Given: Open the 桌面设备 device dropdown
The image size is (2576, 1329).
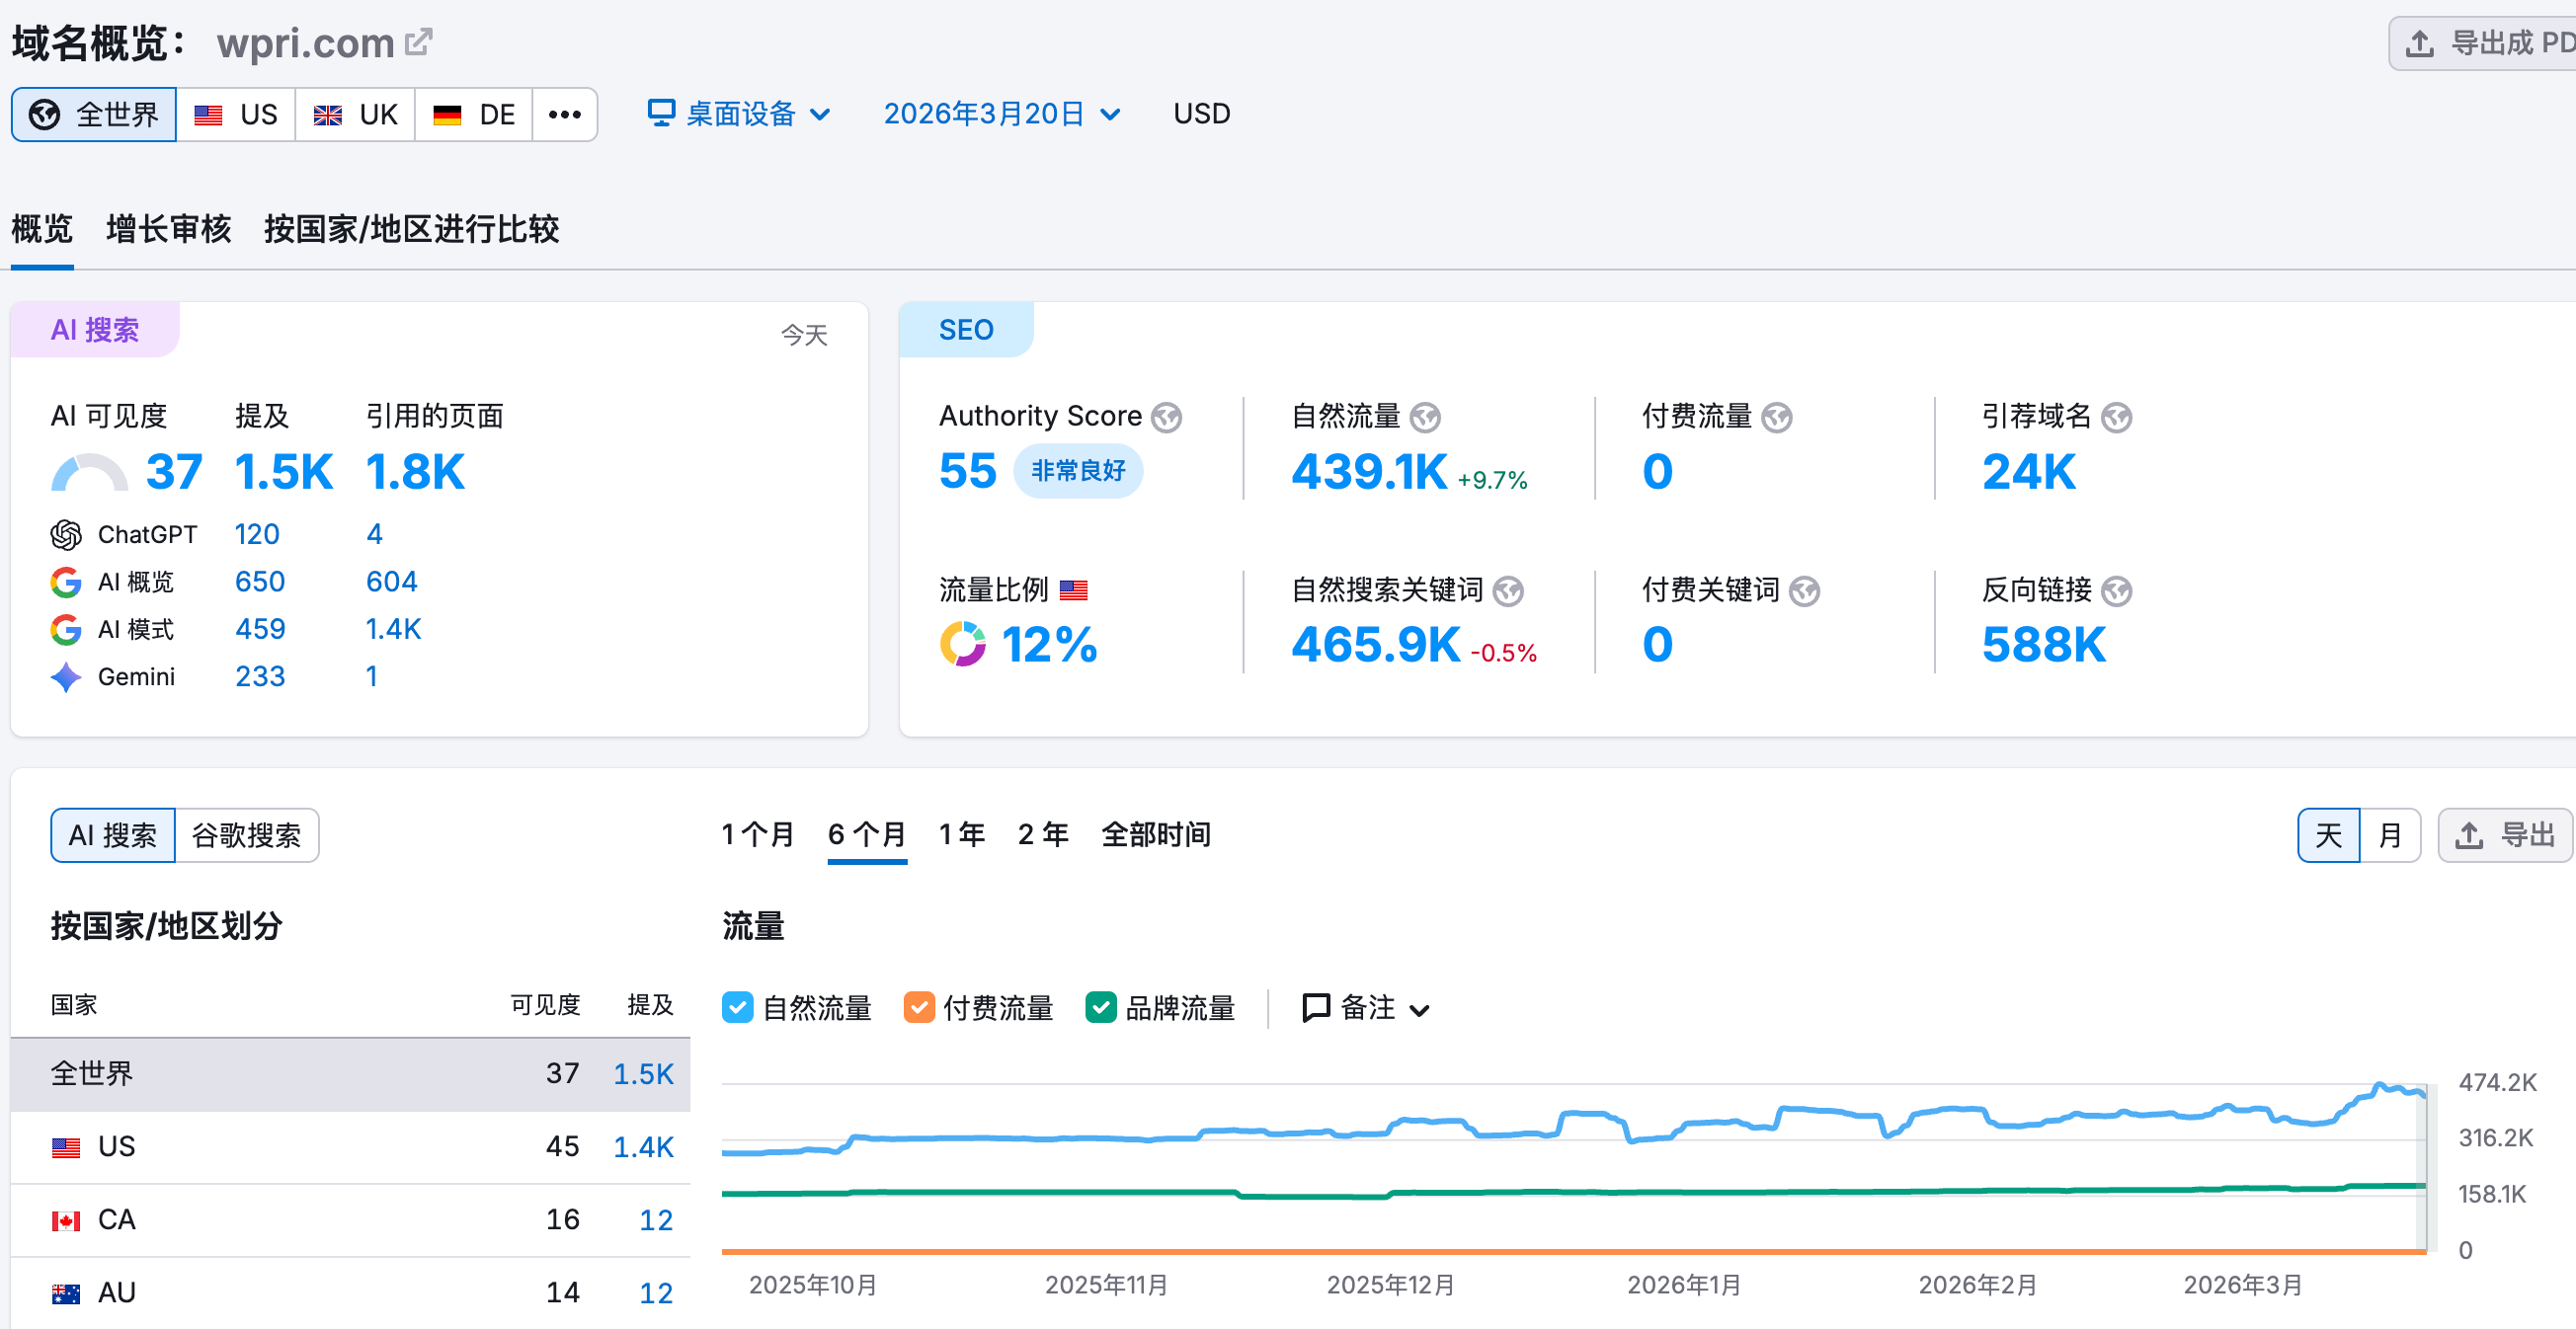Looking at the screenshot, I should [739, 114].
